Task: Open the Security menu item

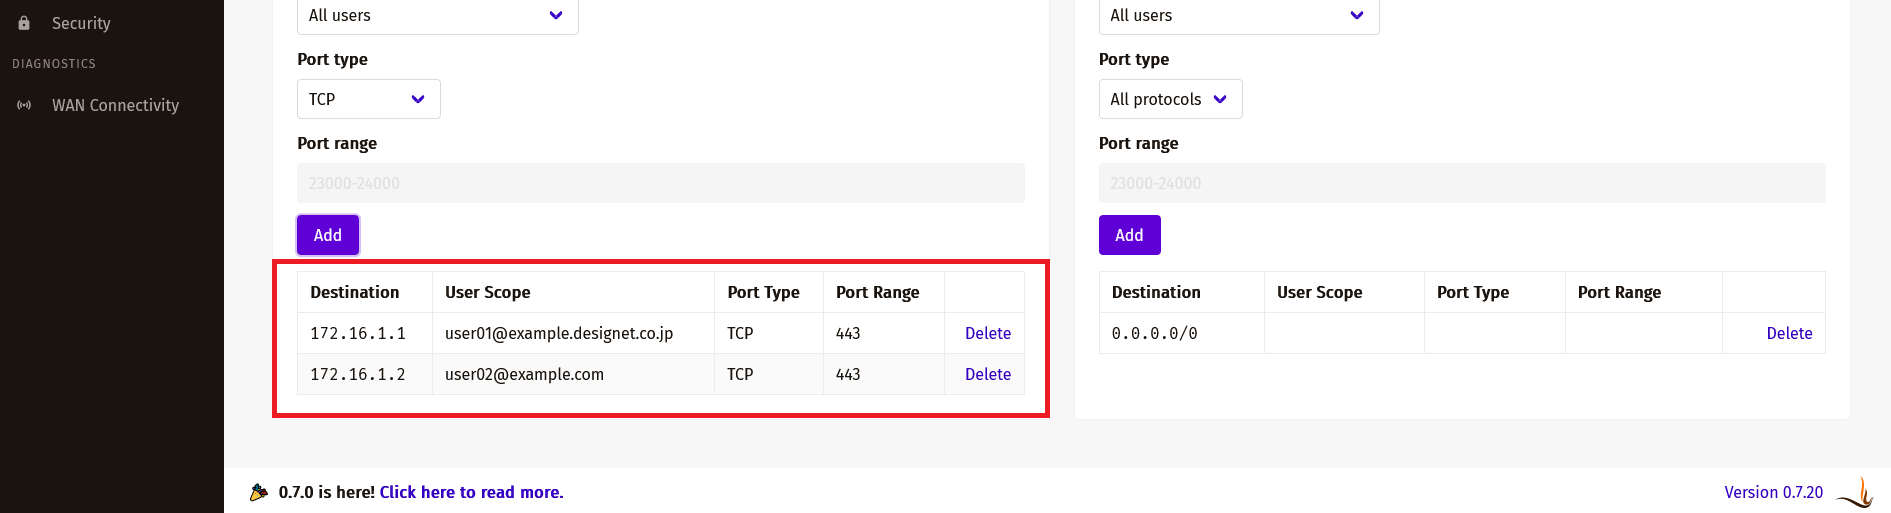Action: point(81,23)
